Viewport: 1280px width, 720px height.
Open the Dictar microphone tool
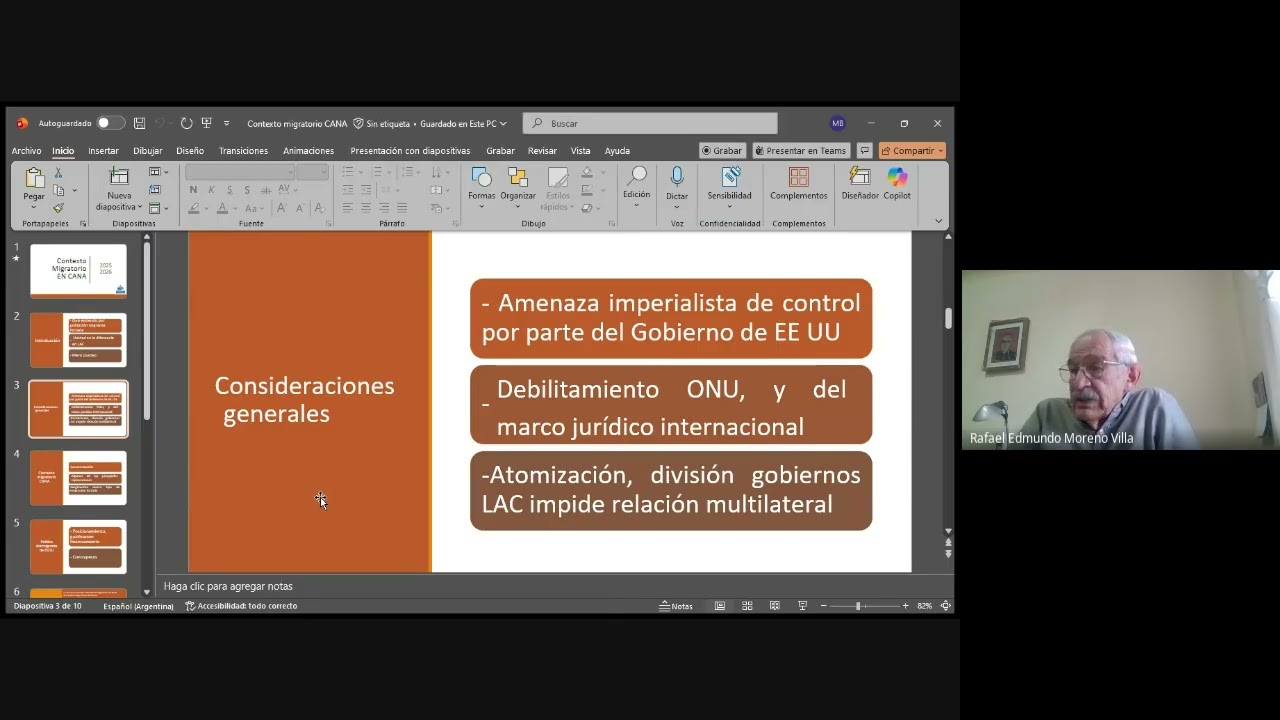pos(677,178)
